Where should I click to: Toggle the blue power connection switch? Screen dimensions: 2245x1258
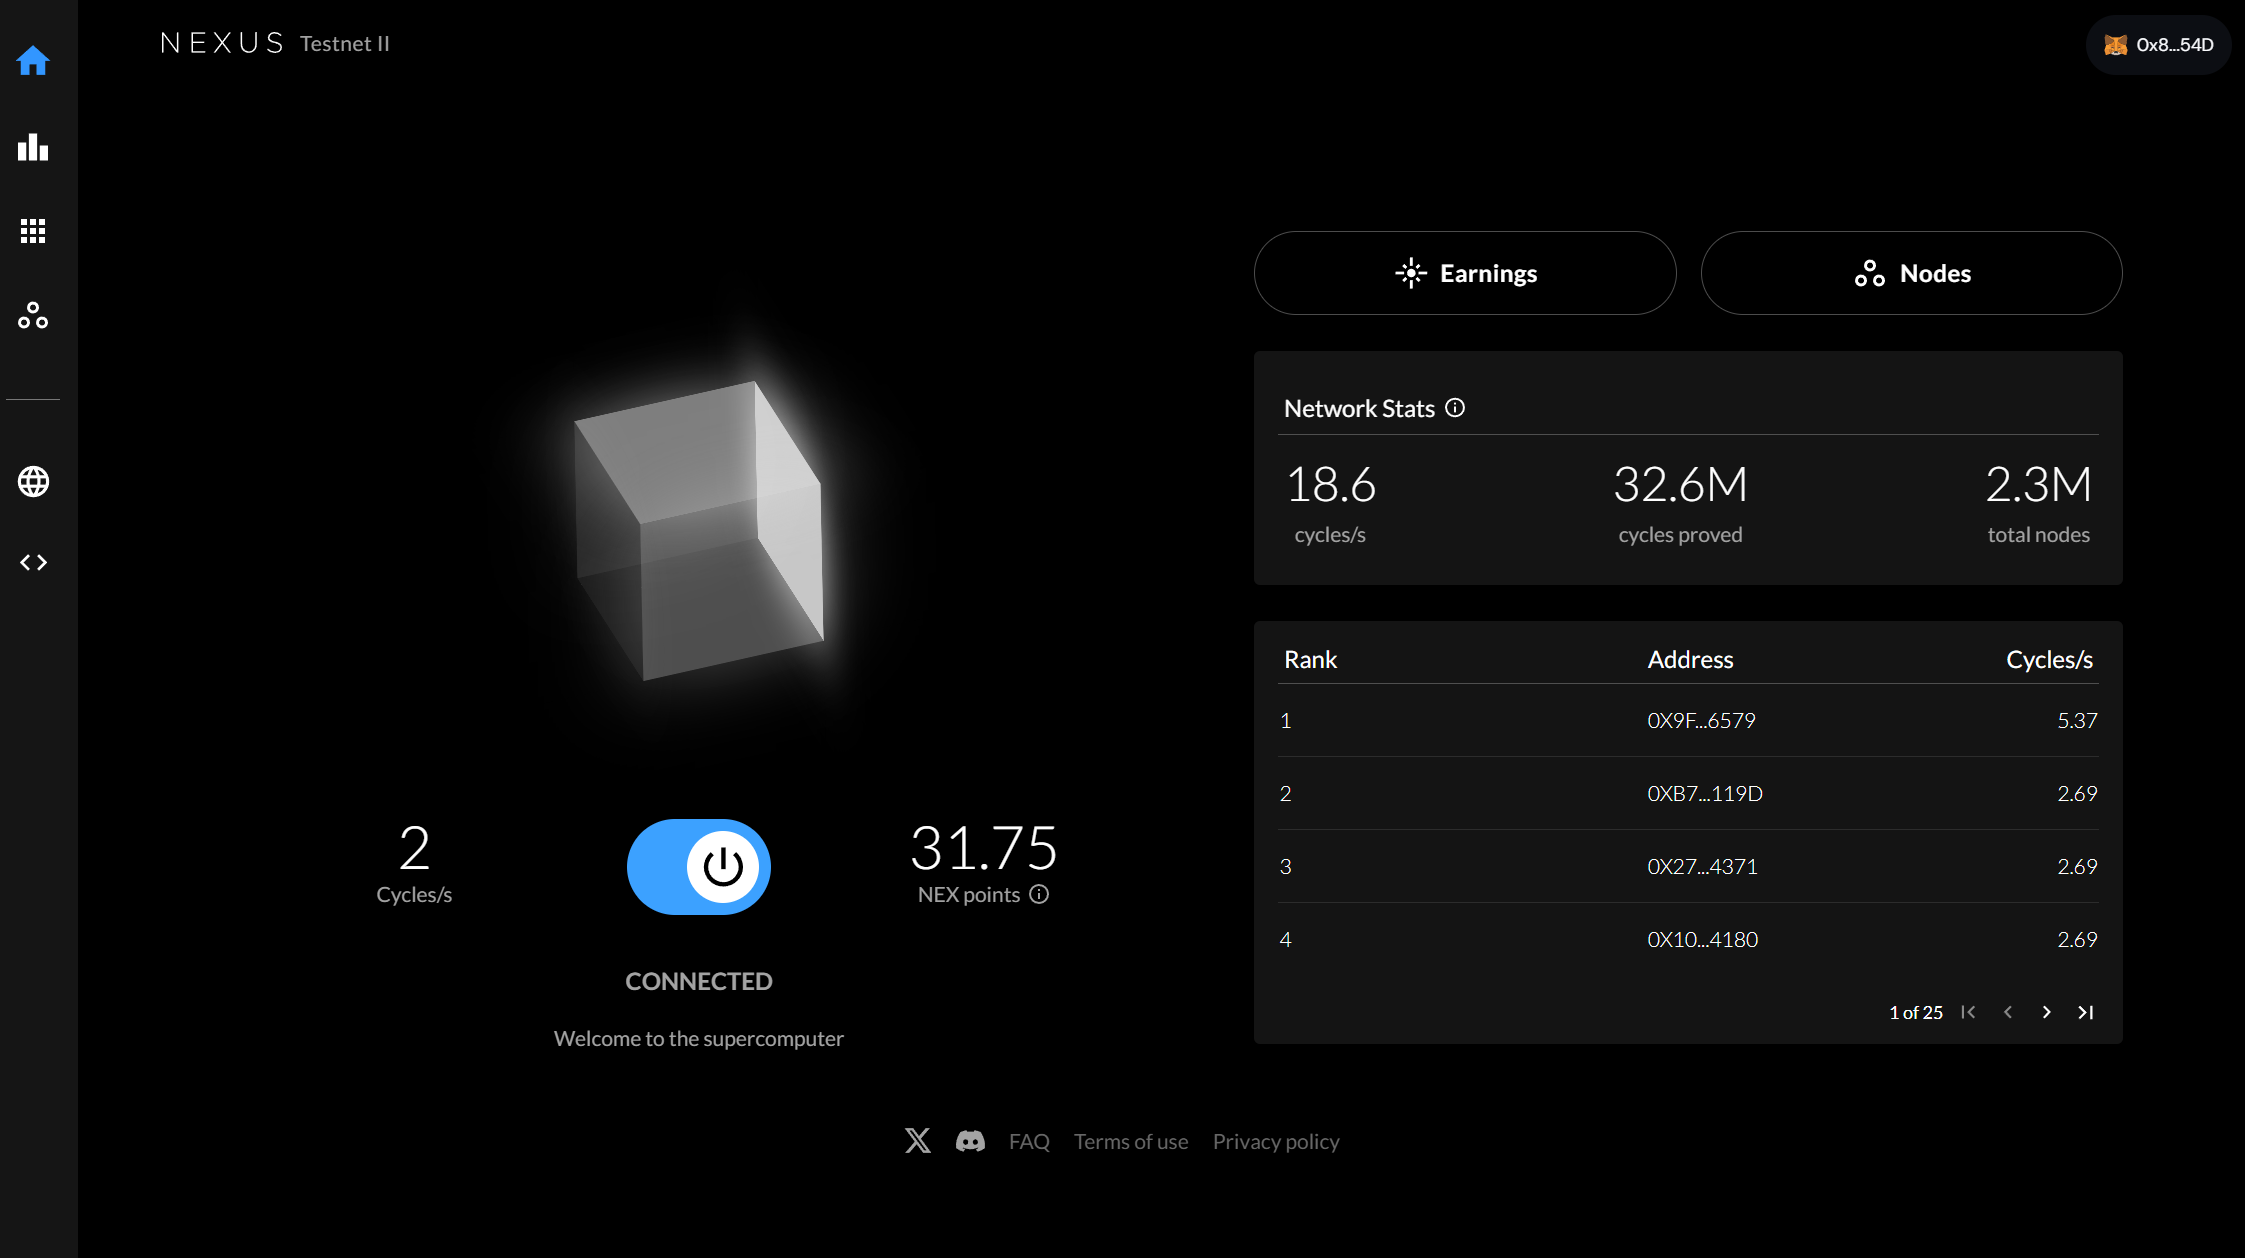point(698,867)
